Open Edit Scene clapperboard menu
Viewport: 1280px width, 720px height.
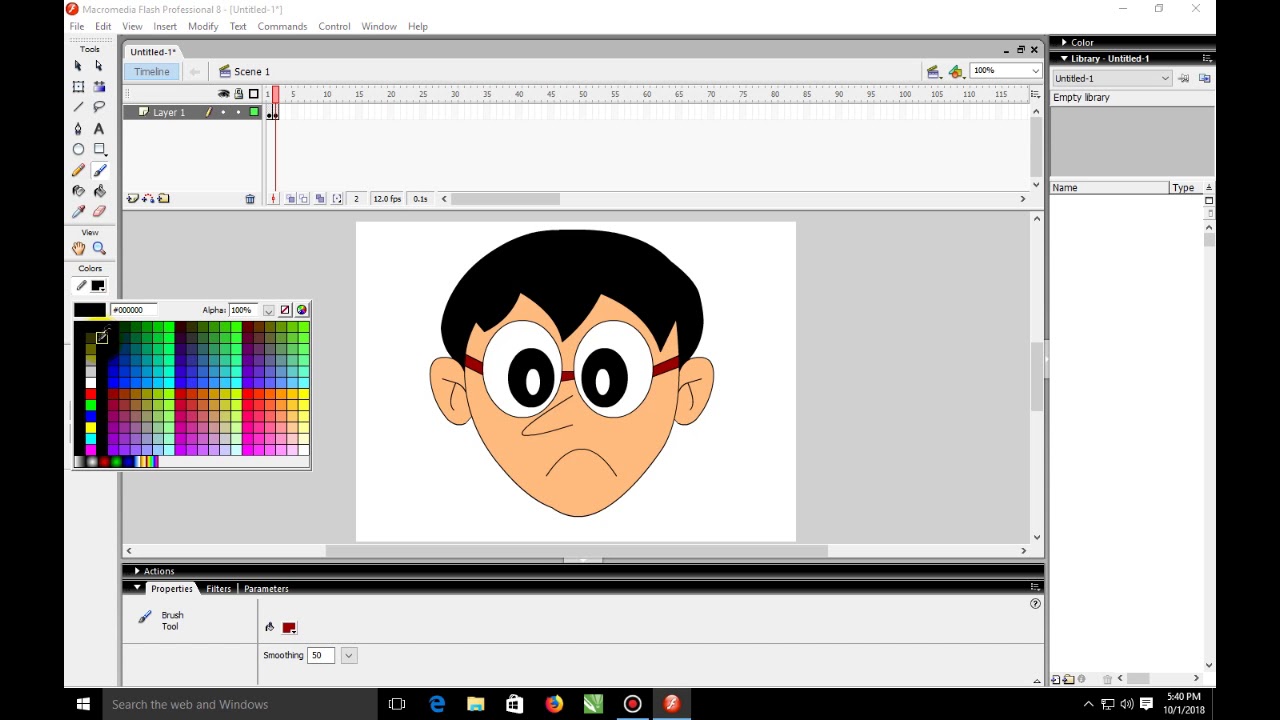tap(933, 71)
